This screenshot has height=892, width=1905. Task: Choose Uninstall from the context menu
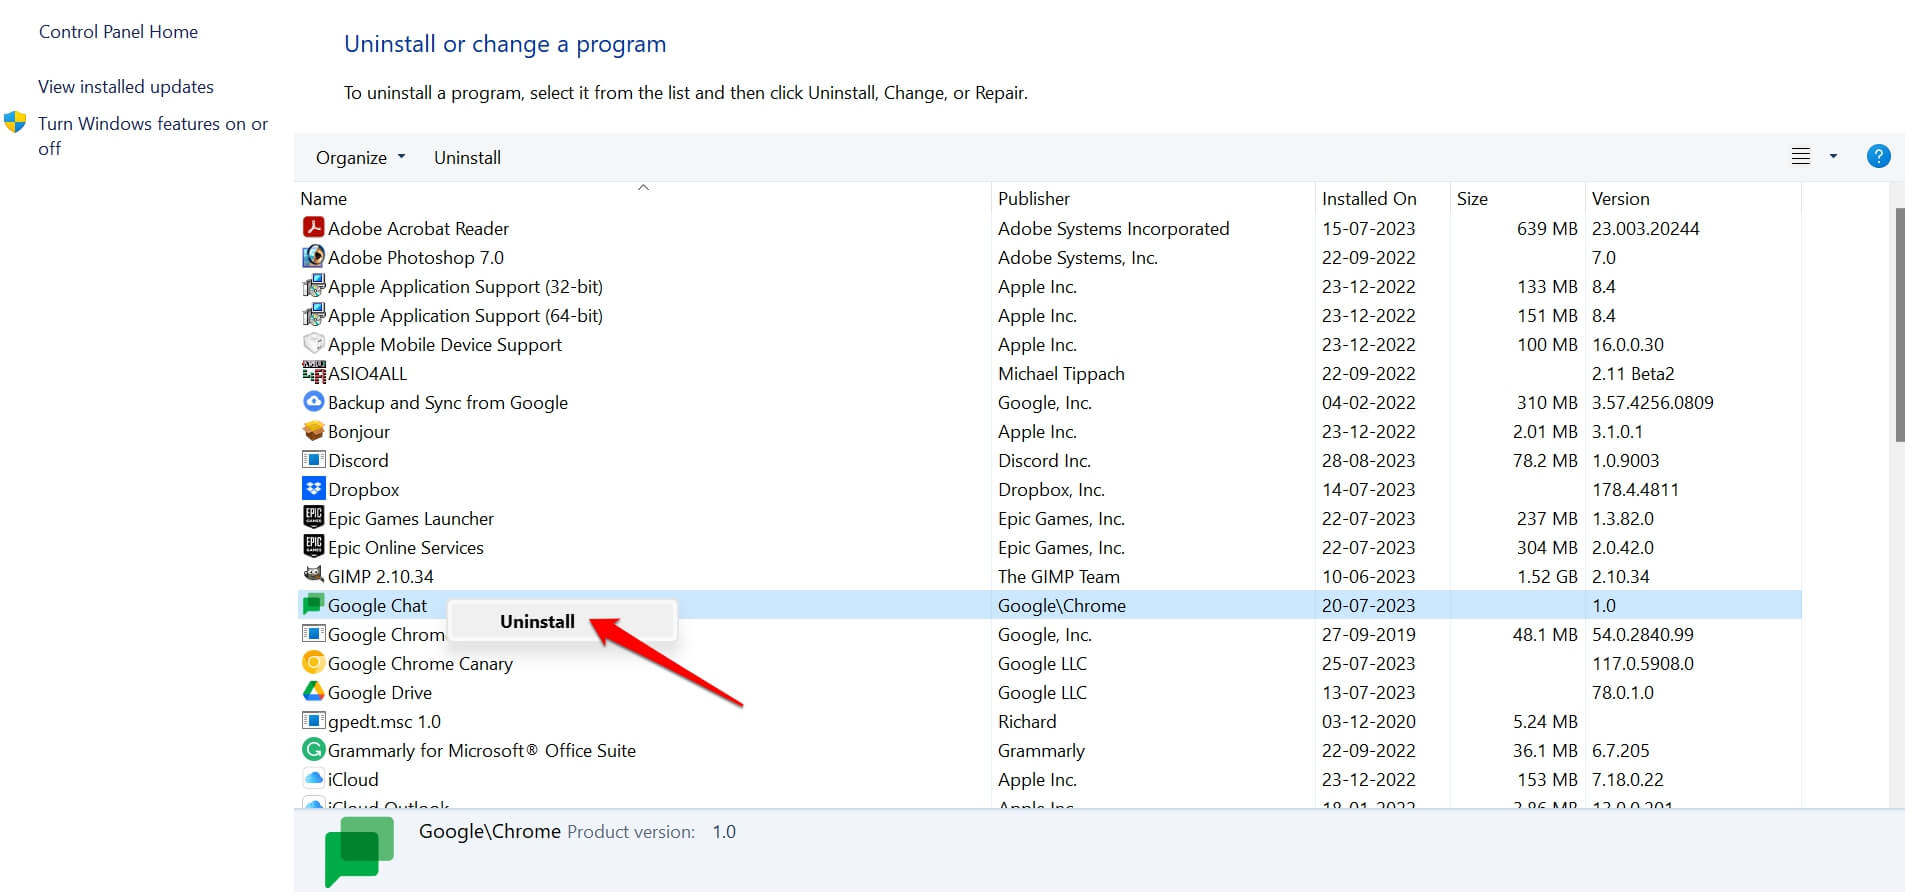[537, 621]
